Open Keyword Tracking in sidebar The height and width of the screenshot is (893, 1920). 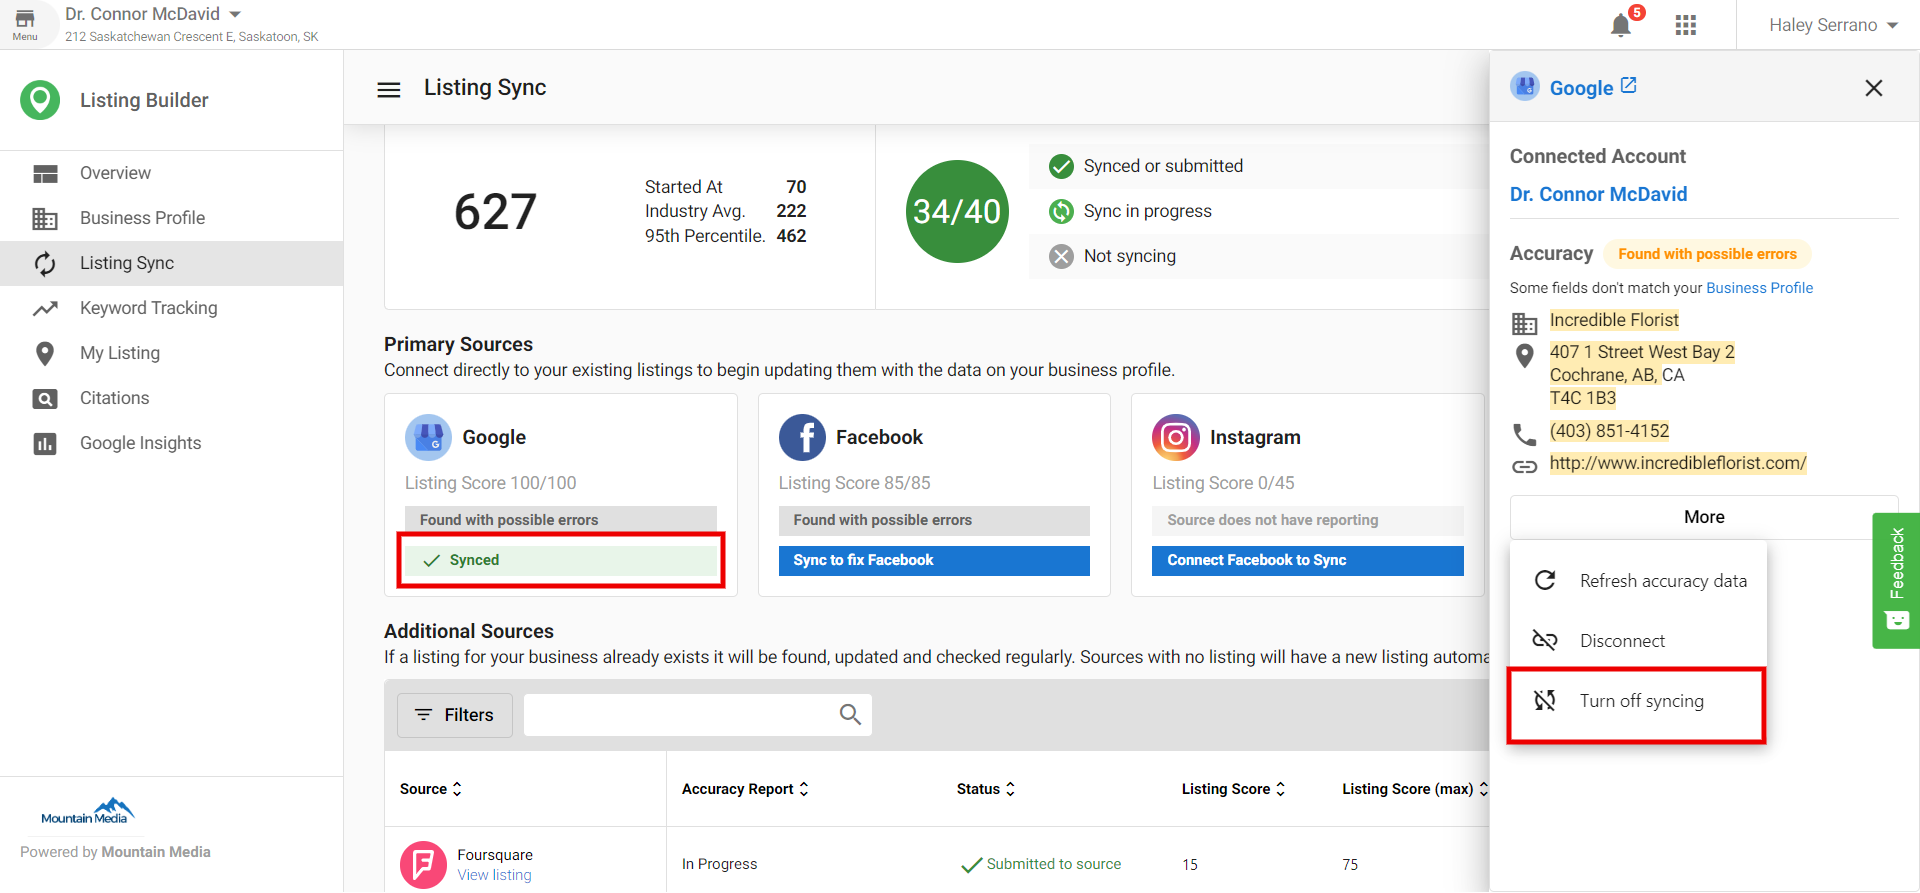(148, 308)
